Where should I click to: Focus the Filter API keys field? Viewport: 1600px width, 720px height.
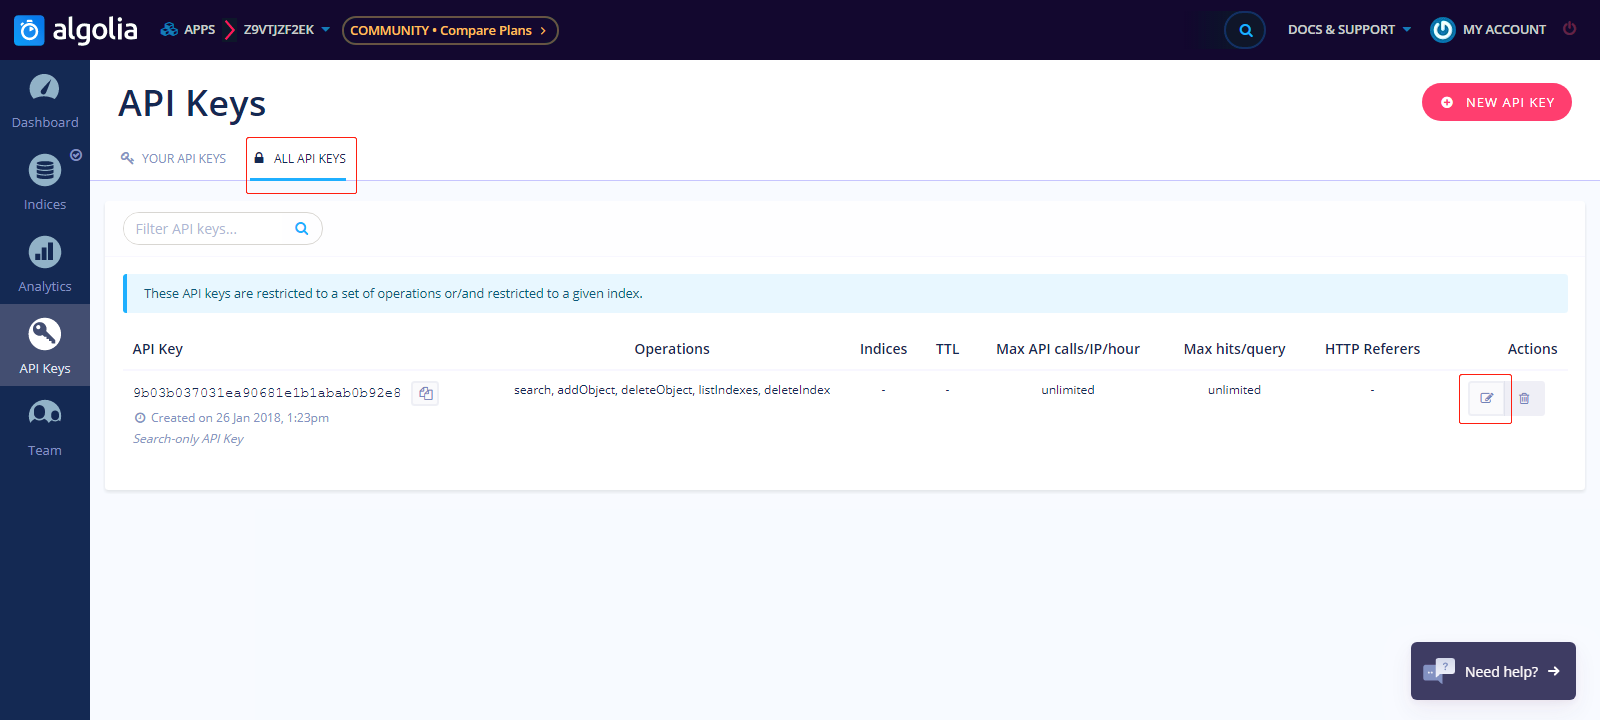(x=222, y=229)
